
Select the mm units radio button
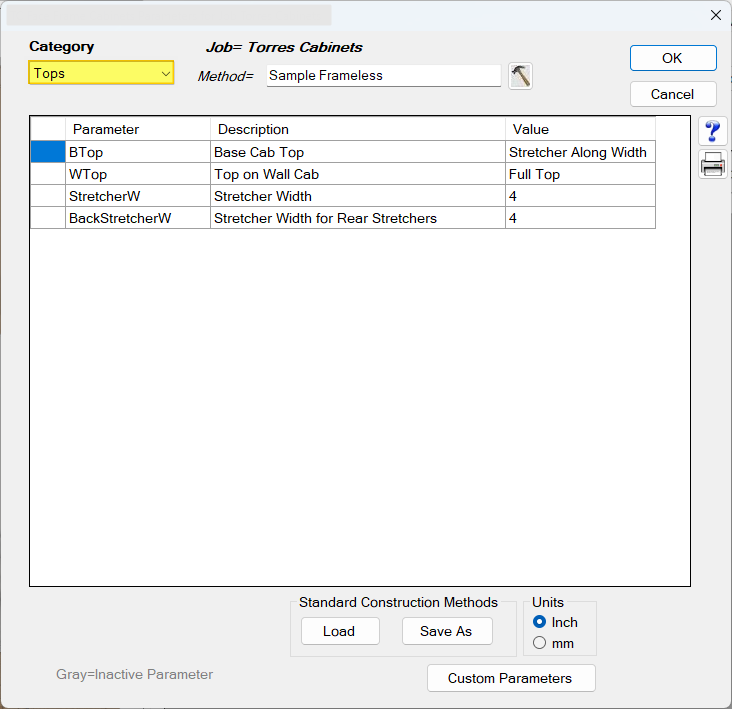(x=540, y=643)
